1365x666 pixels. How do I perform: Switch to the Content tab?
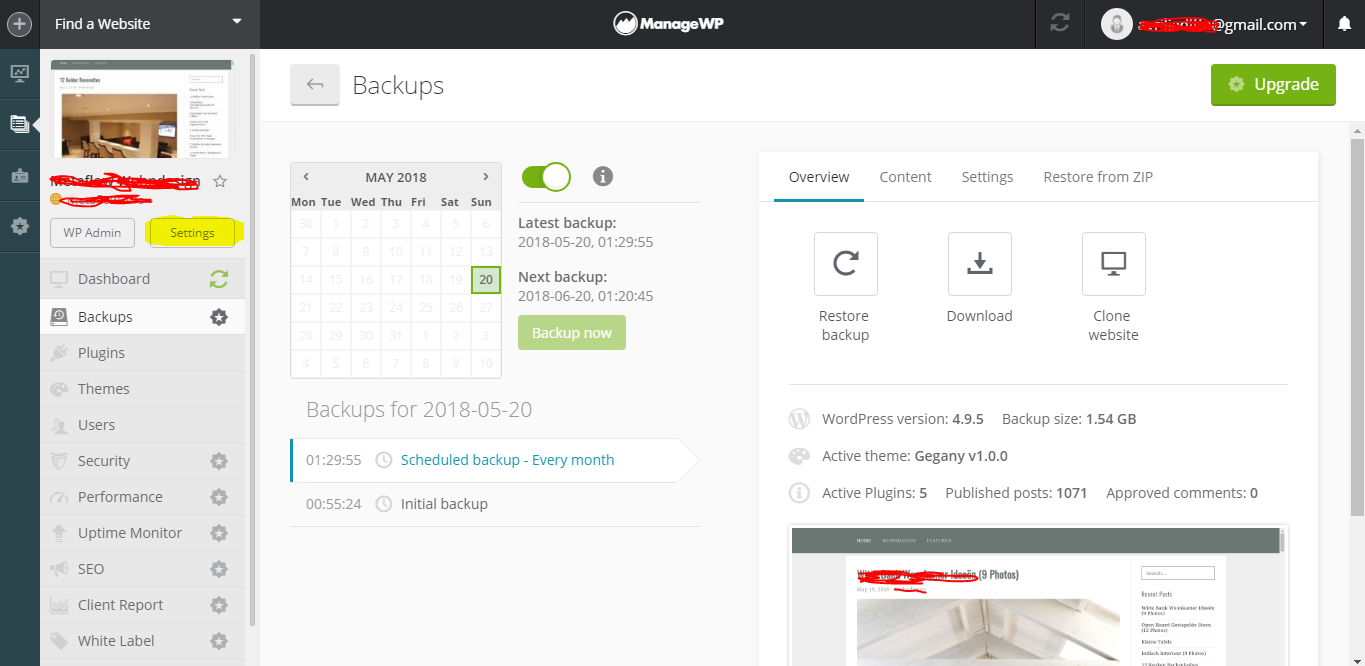point(906,177)
